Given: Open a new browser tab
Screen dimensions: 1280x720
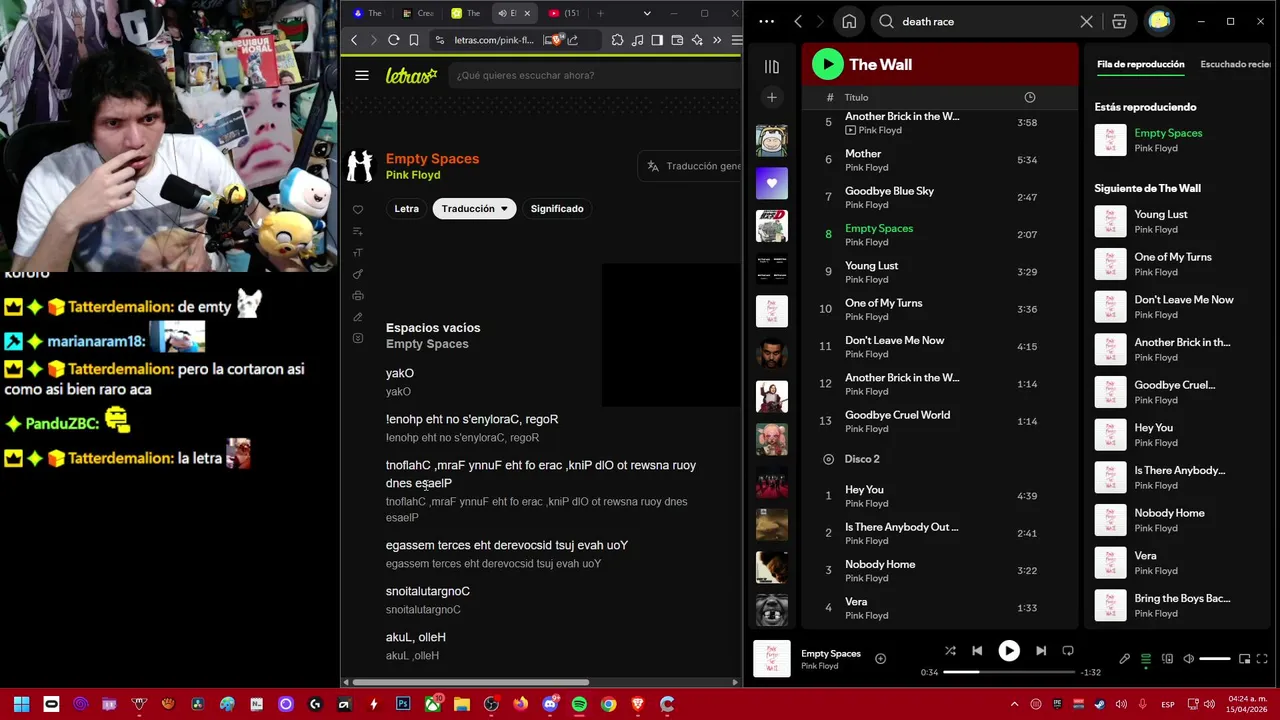Looking at the screenshot, I should point(600,13).
